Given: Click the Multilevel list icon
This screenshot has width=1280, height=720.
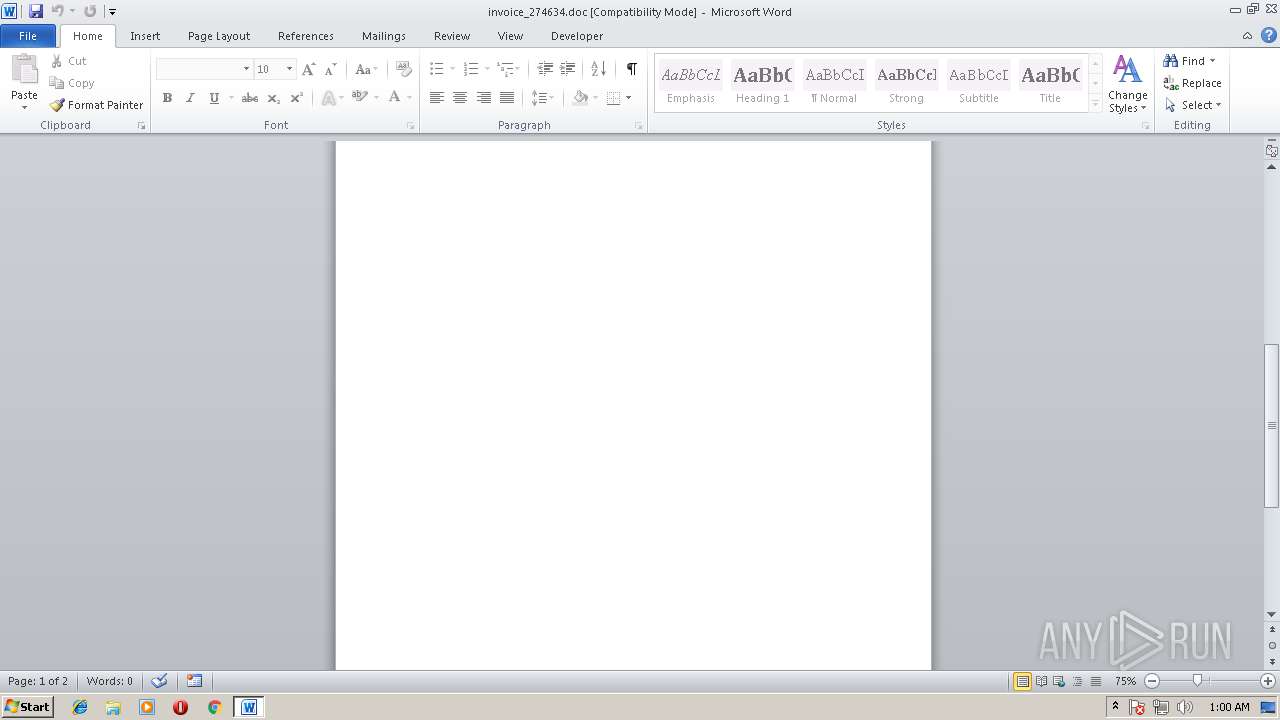Looking at the screenshot, I should (x=505, y=69).
